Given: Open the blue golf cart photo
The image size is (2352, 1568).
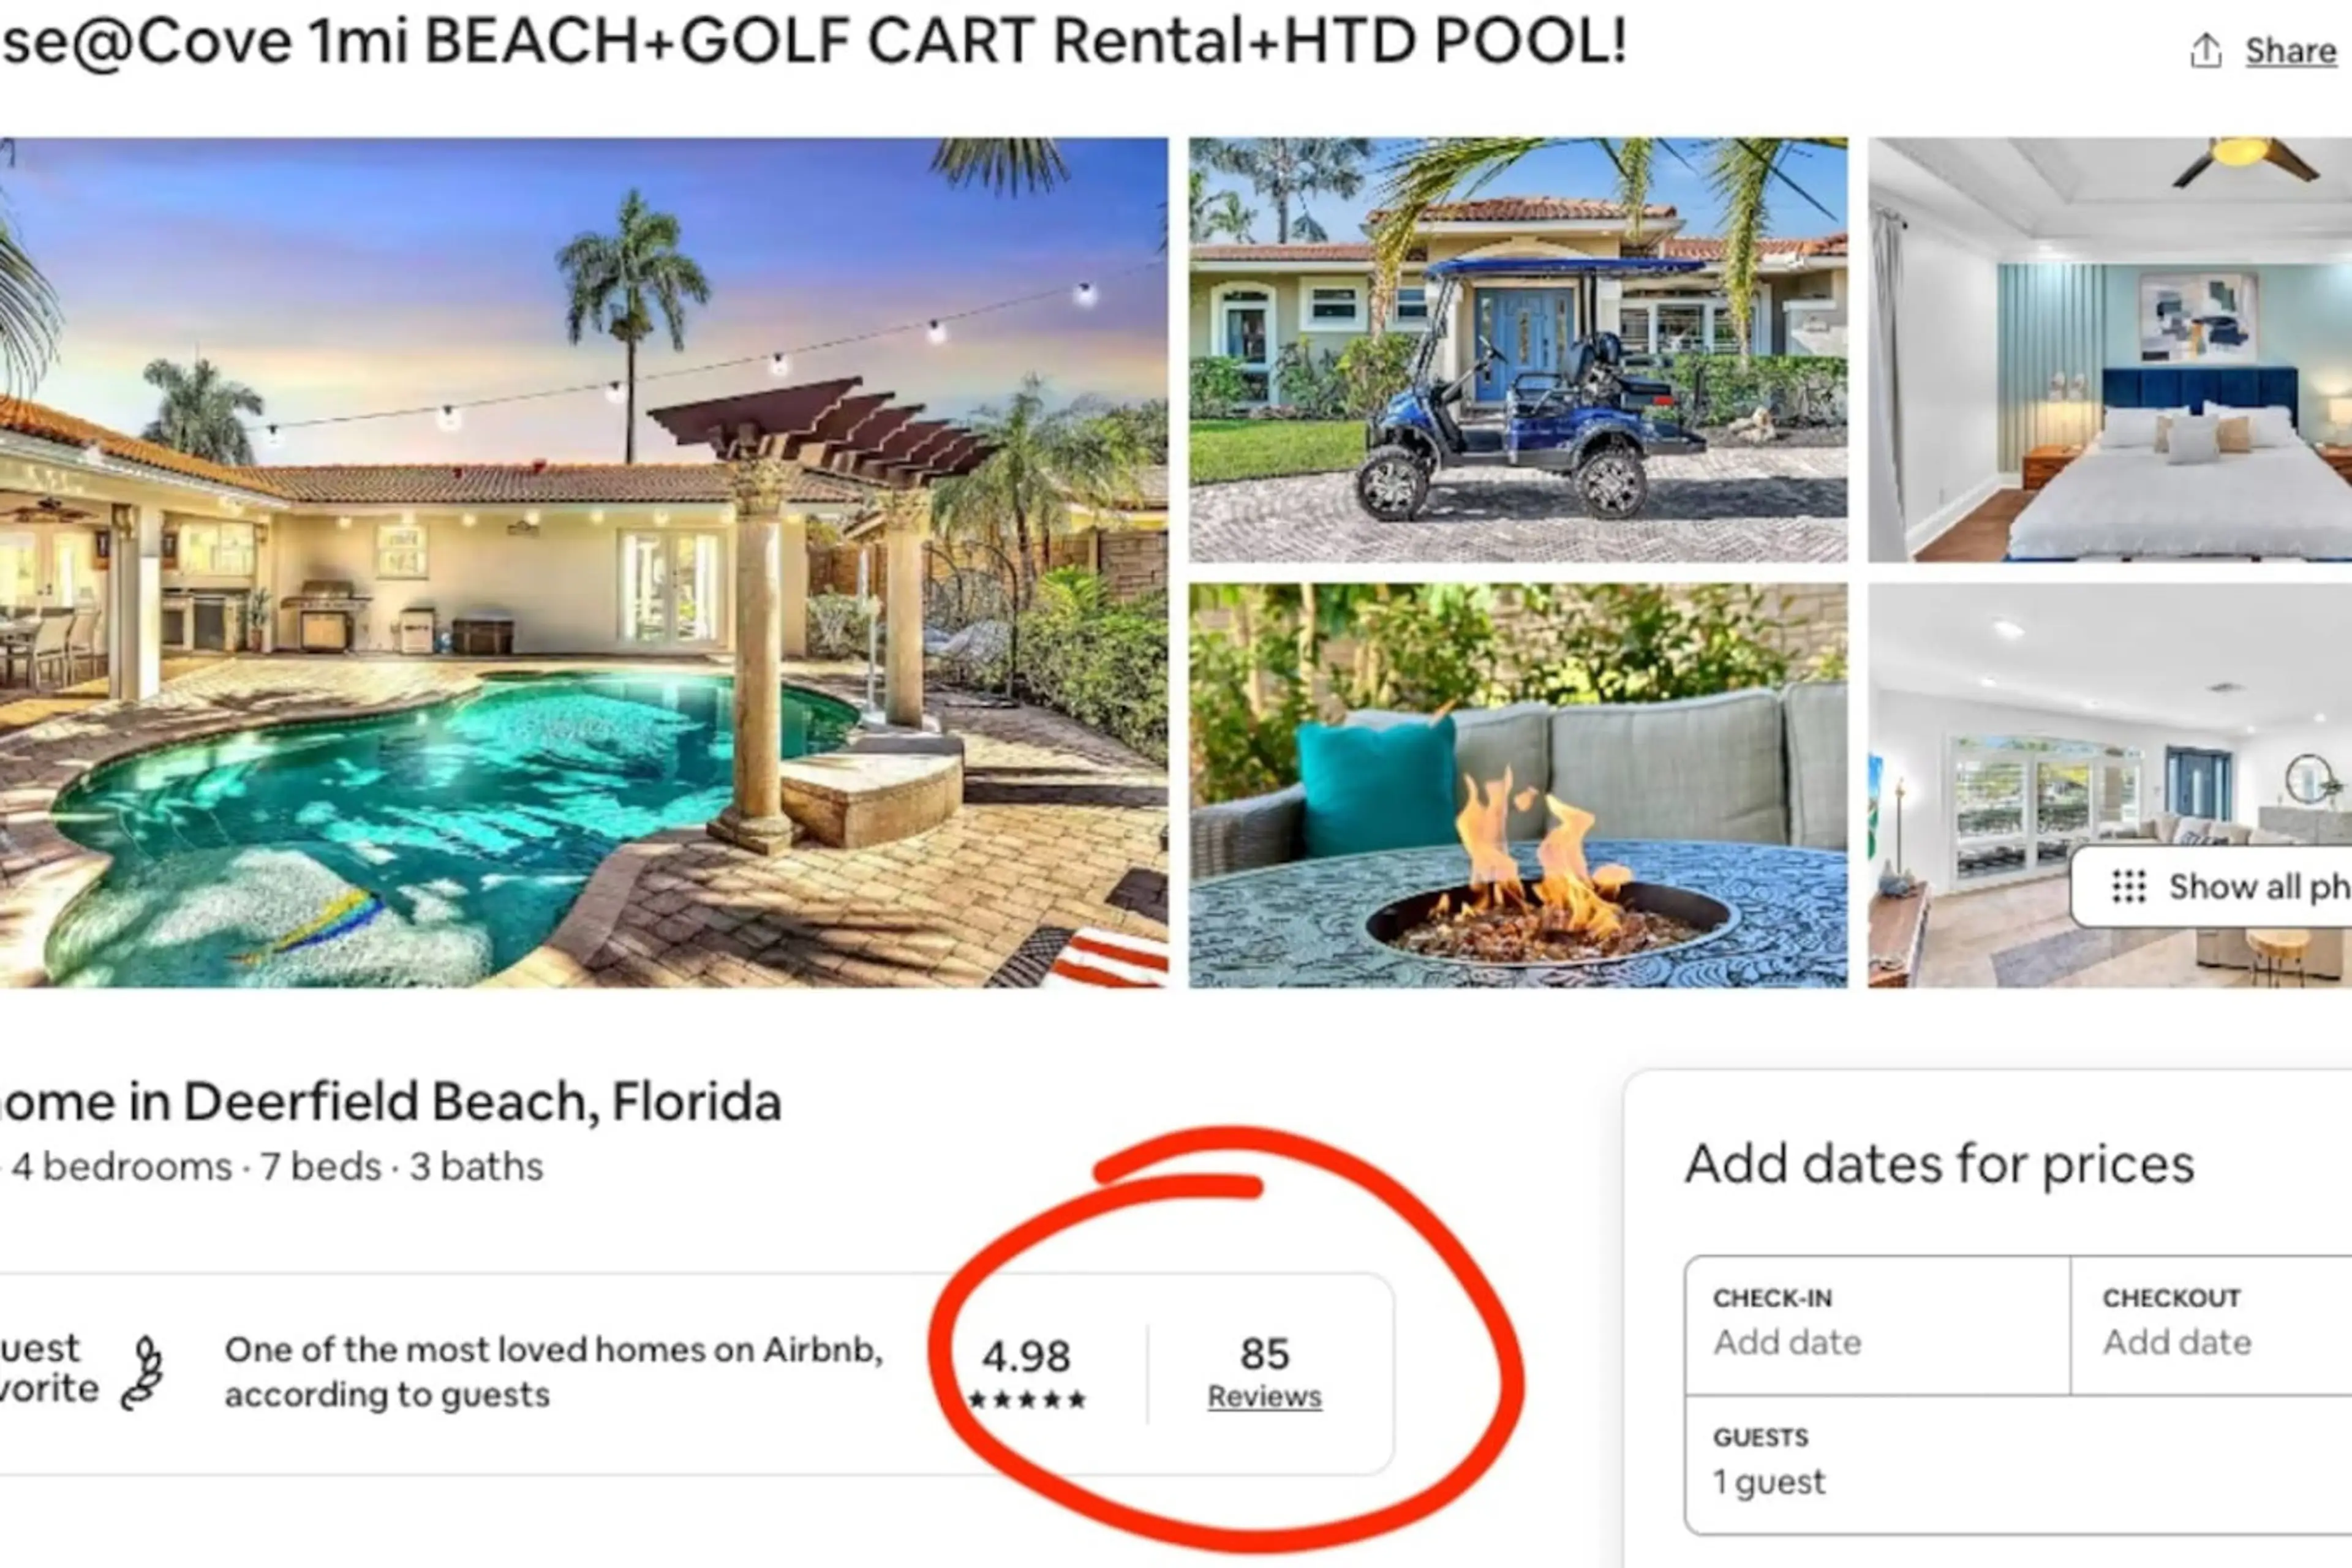Looking at the screenshot, I should pyautogui.click(x=1517, y=349).
